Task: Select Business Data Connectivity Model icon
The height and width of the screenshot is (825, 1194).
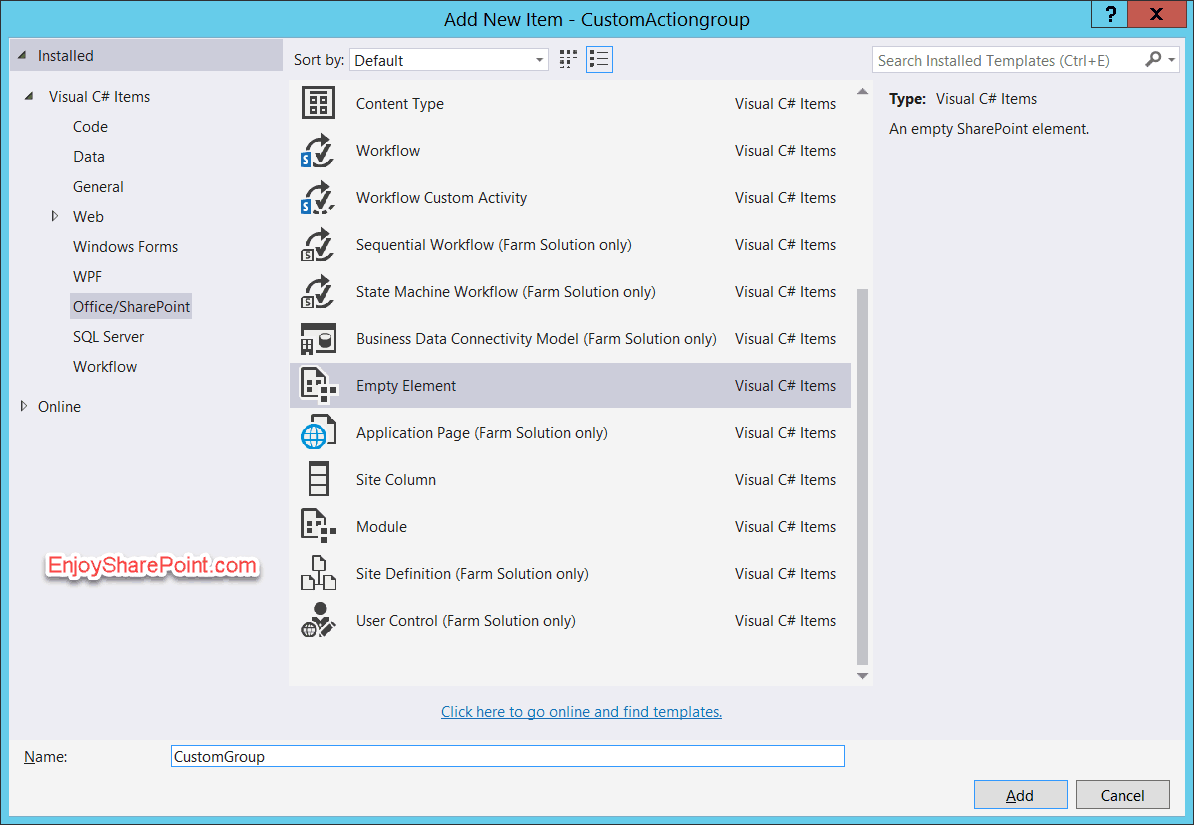Action: [318, 339]
